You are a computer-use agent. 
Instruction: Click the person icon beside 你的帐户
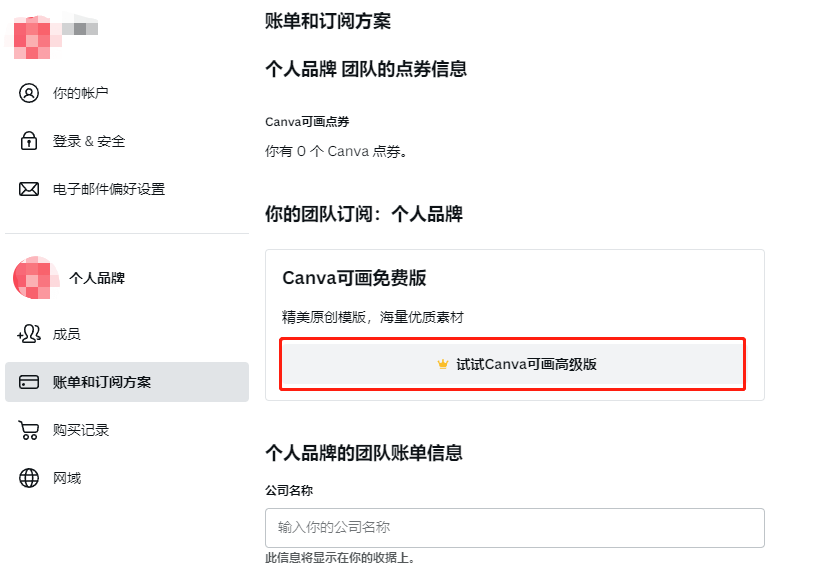pos(29,93)
